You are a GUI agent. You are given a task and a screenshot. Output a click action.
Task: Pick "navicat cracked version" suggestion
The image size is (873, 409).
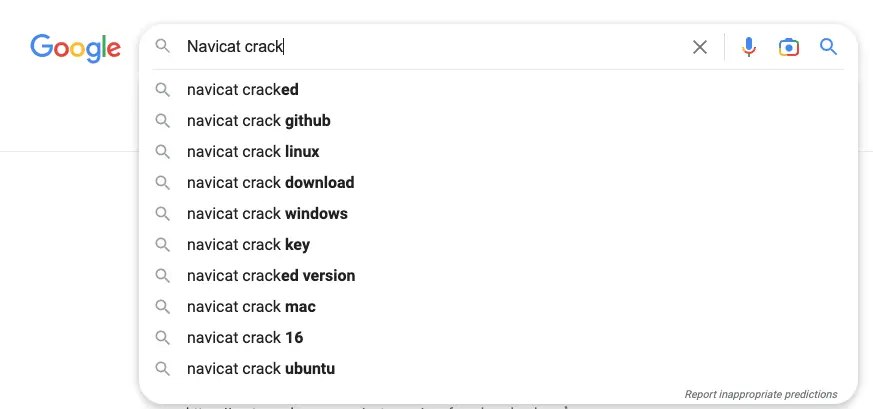tap(271, 276)
